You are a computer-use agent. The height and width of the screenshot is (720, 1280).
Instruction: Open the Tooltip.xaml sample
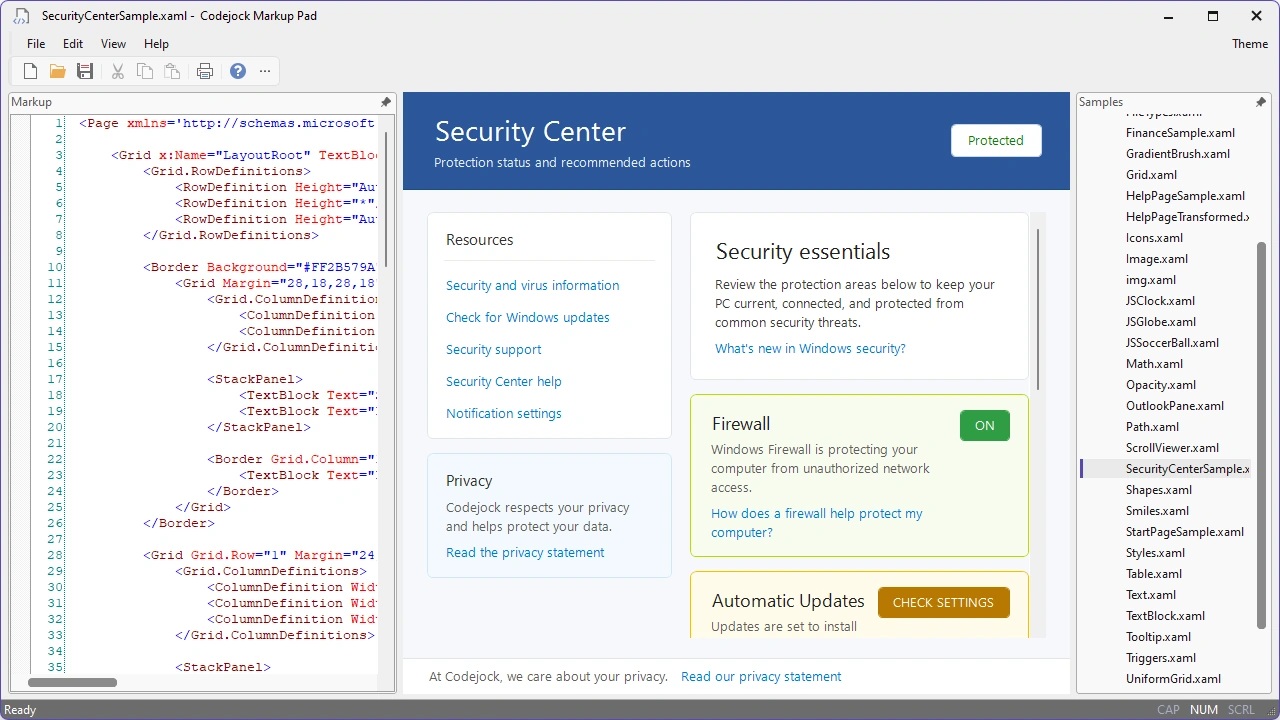(x=1158, y=637)
